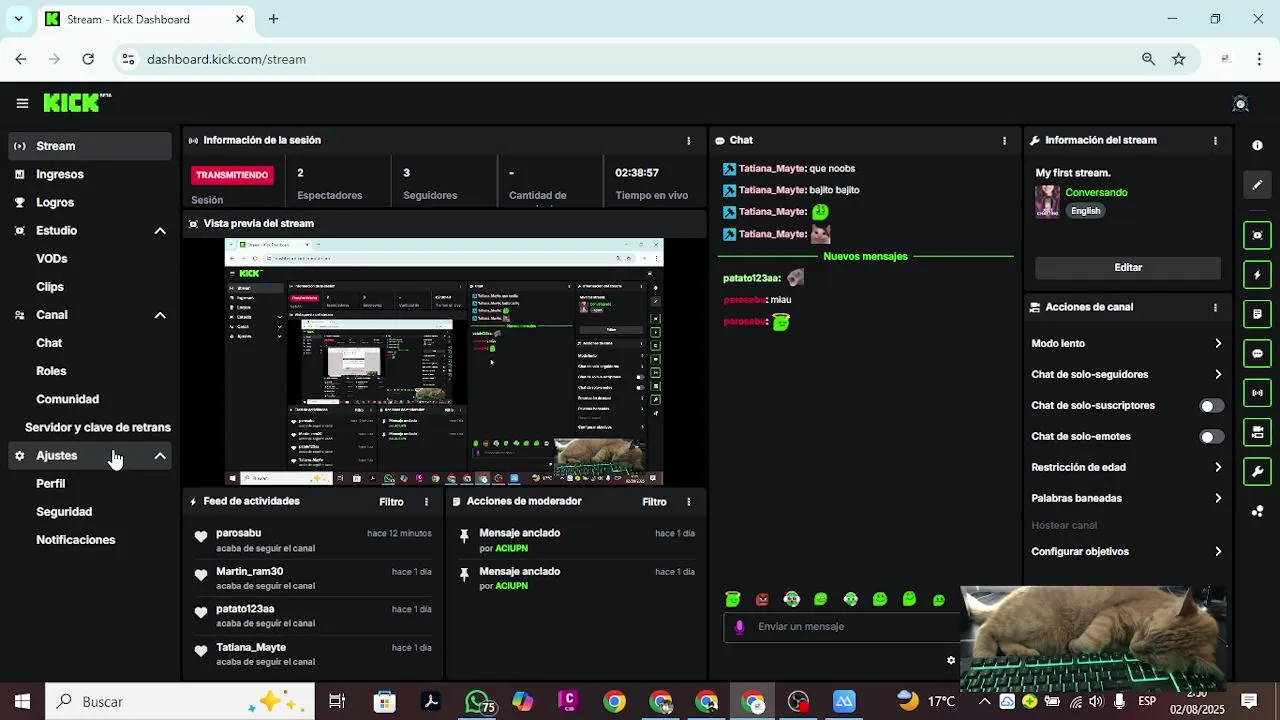Collapse the Canal sidebar section

click(x=160, y=315)
